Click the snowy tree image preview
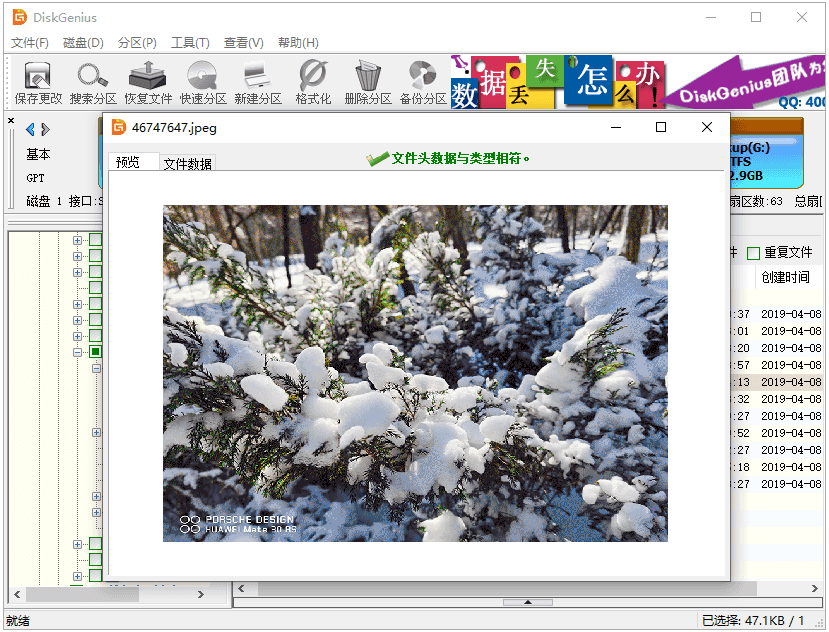Viewport: 829px width, 632px height. (x=414, y=372)
